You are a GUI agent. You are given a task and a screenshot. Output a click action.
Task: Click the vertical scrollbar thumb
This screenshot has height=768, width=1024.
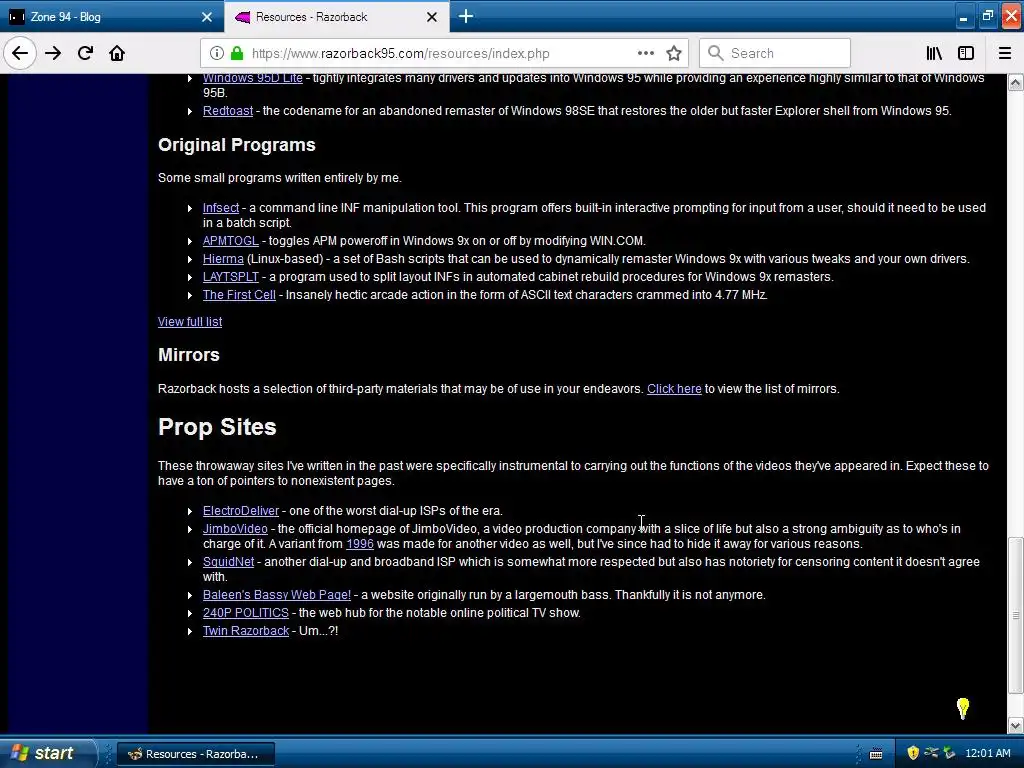click(1016, 615)
